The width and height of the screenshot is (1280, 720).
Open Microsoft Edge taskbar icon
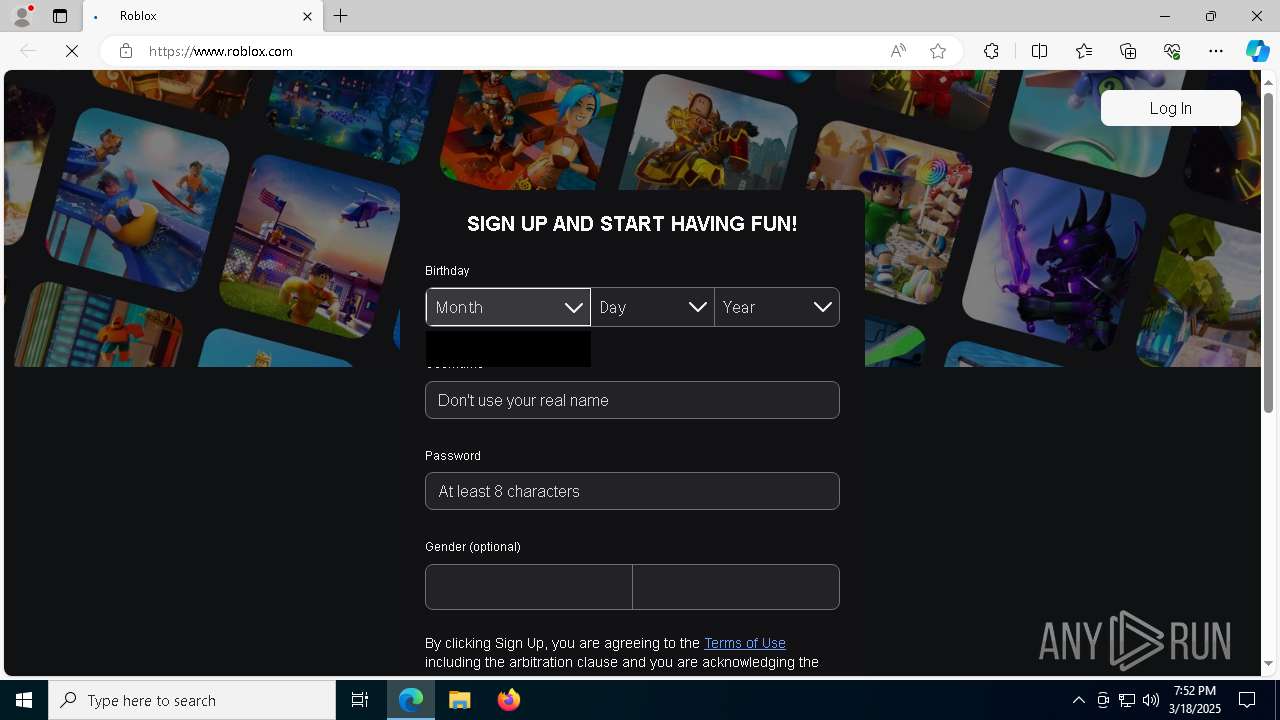411,700
